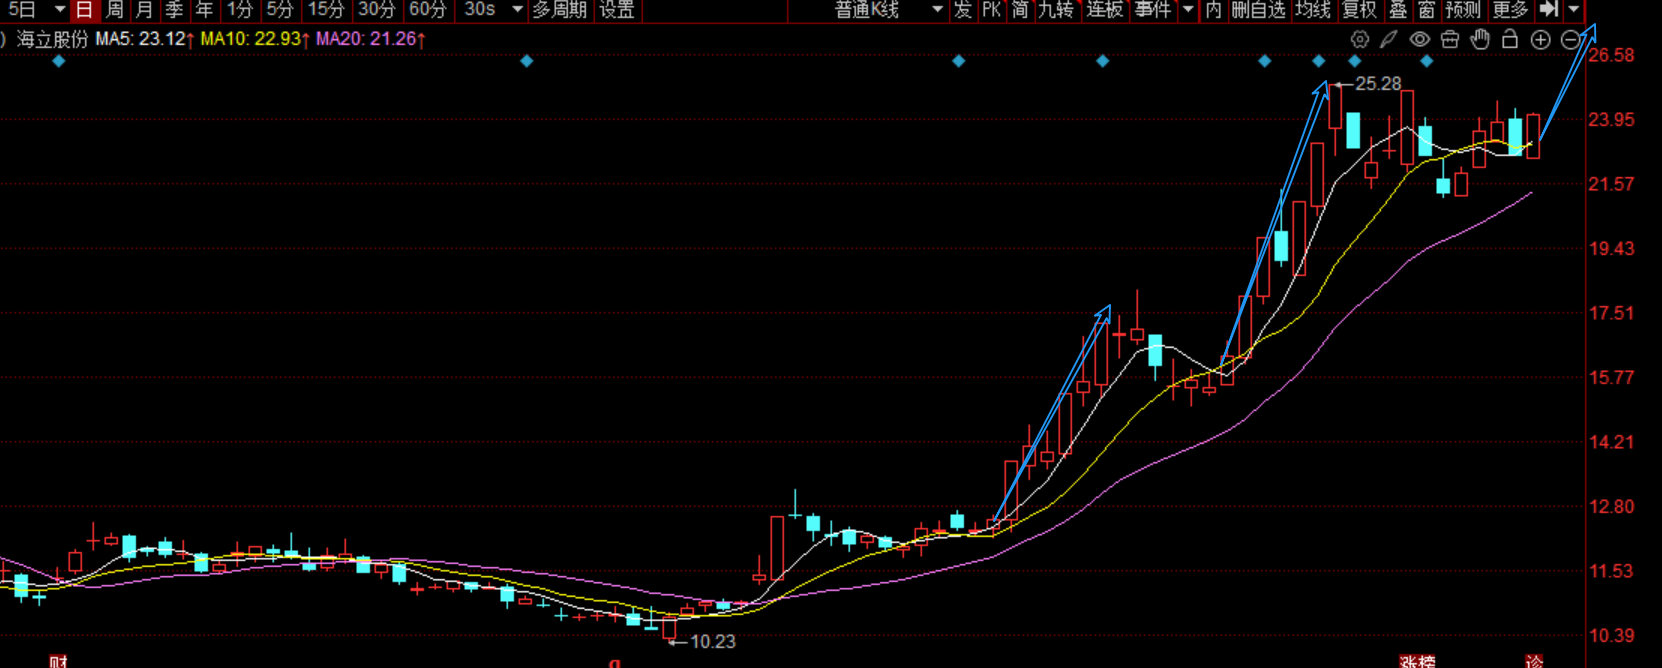Open the 设置 settings button
1662x668 pixels.
(x=617, y=9)
